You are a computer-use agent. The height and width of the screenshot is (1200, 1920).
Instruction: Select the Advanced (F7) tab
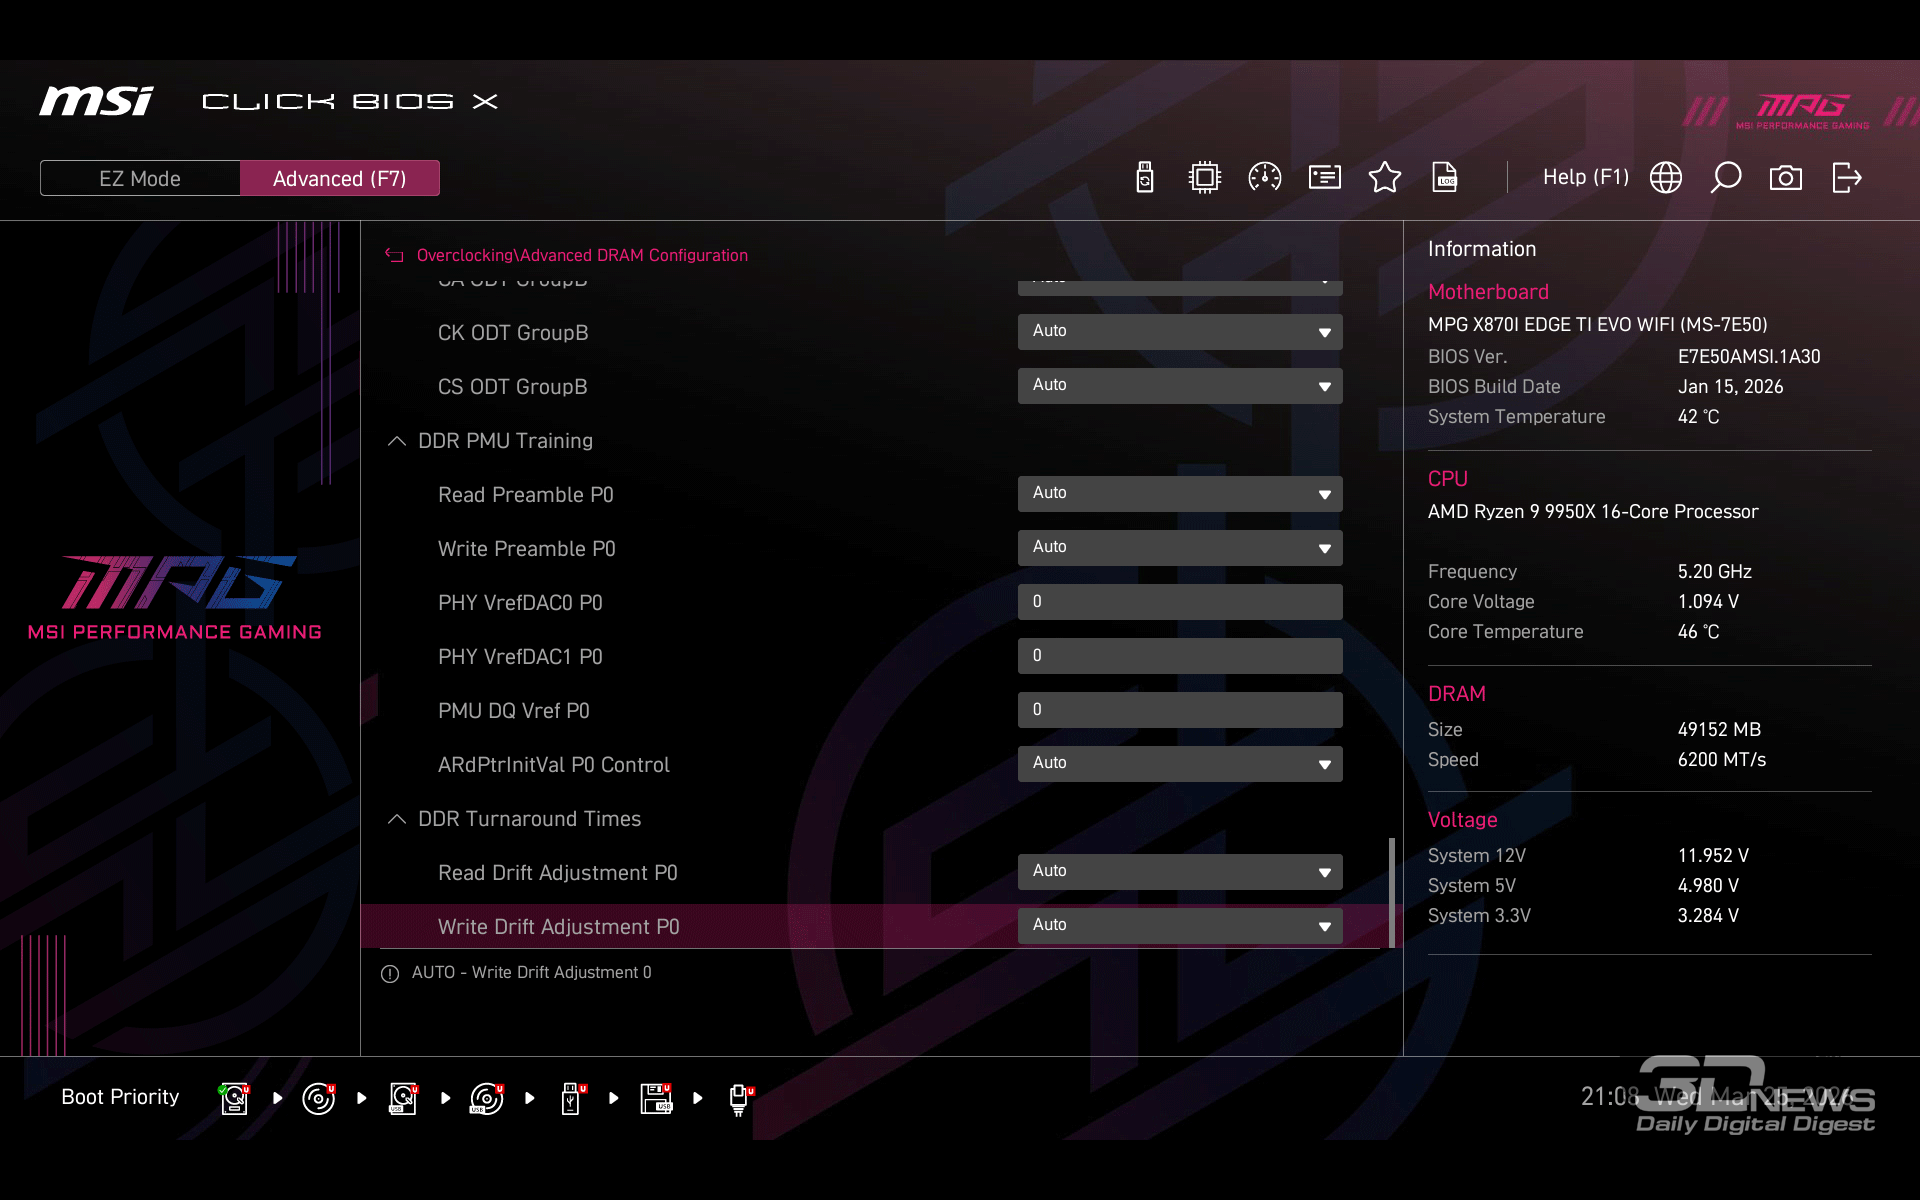pyautogui.click(x=339, y=178)
